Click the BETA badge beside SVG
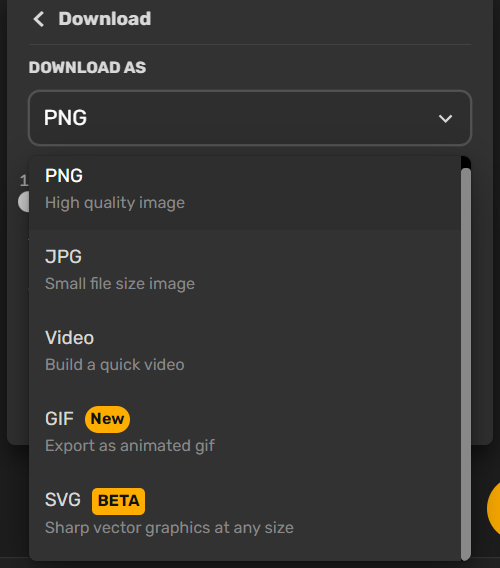Image resolution: width=500 pixels, height=568 pixels. click(118, 501)
